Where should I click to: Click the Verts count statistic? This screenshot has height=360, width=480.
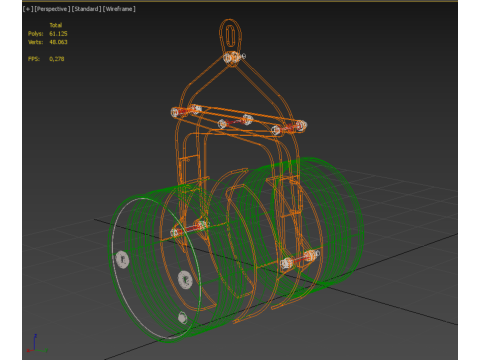[58, 42]
